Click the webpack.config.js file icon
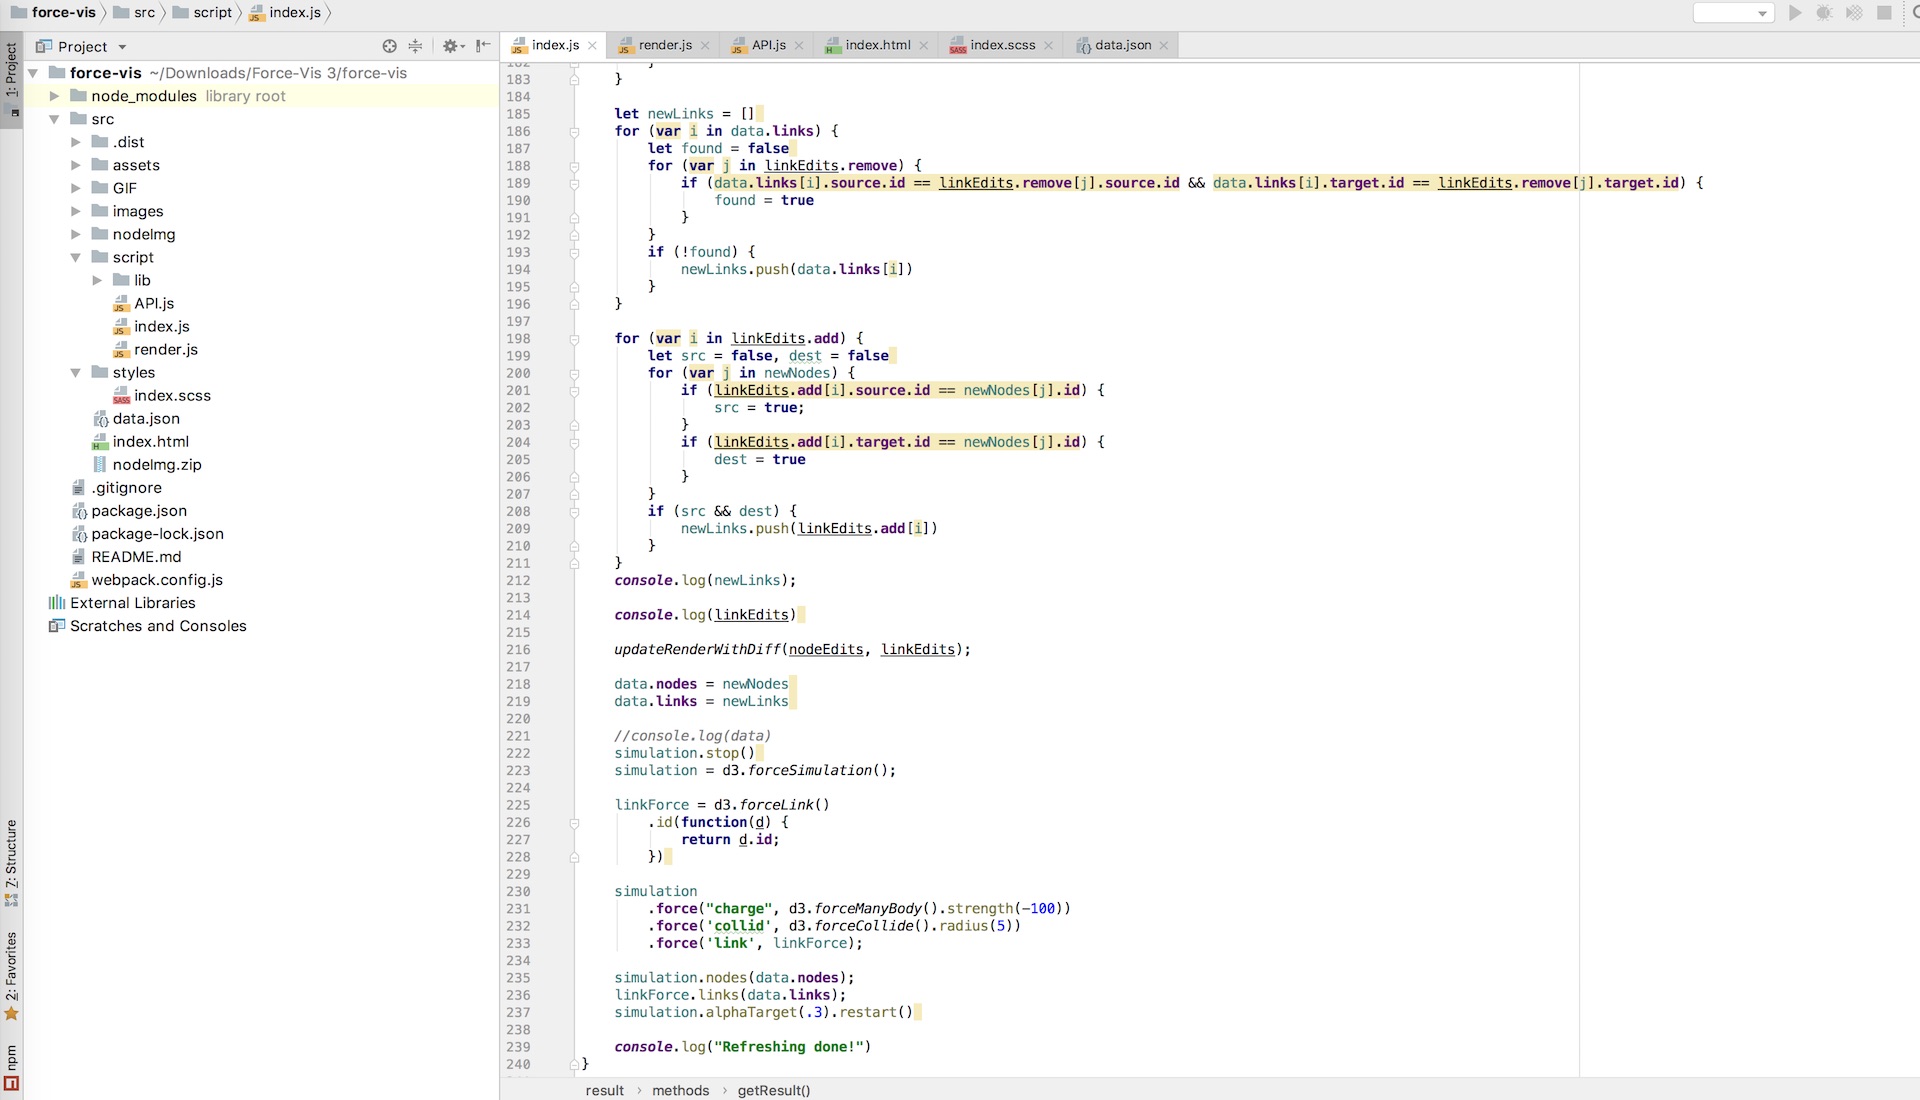 [79, 580]
